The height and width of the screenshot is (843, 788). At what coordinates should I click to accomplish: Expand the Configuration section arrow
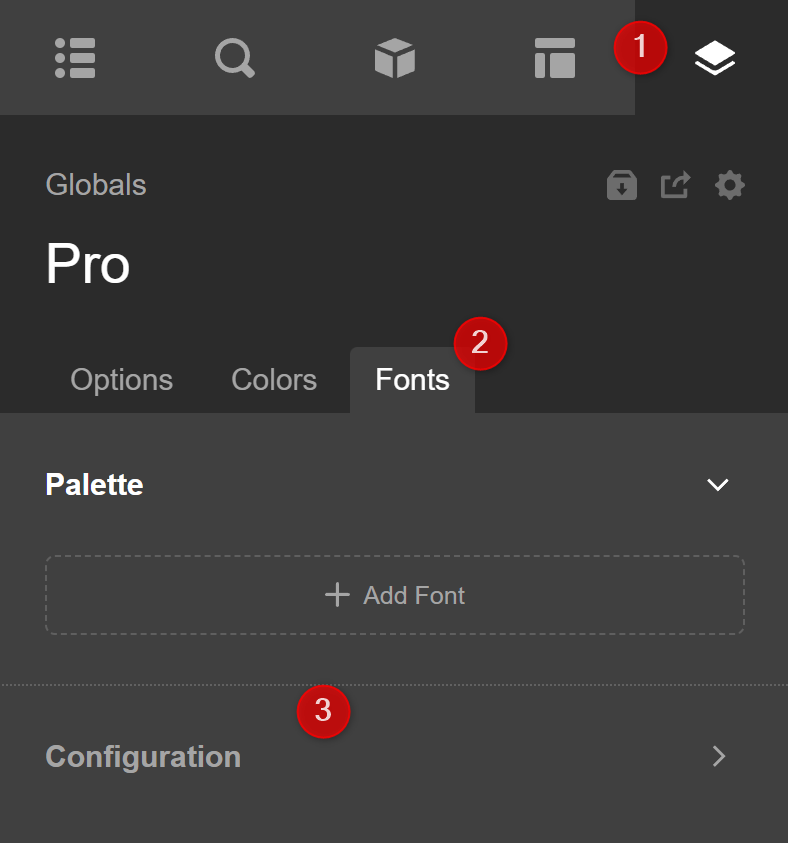(719, 757)
